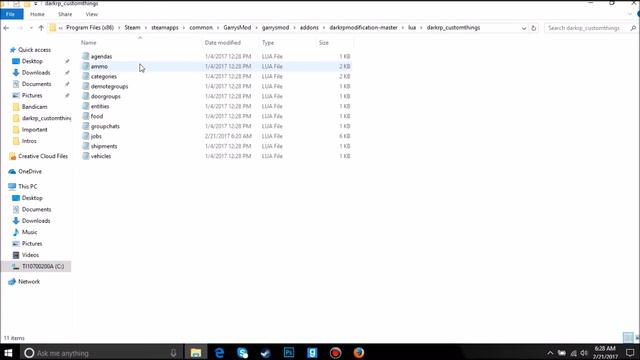Sort by Name column header
This screenshot has height=360, width=640.
click(x=89, y=43)
